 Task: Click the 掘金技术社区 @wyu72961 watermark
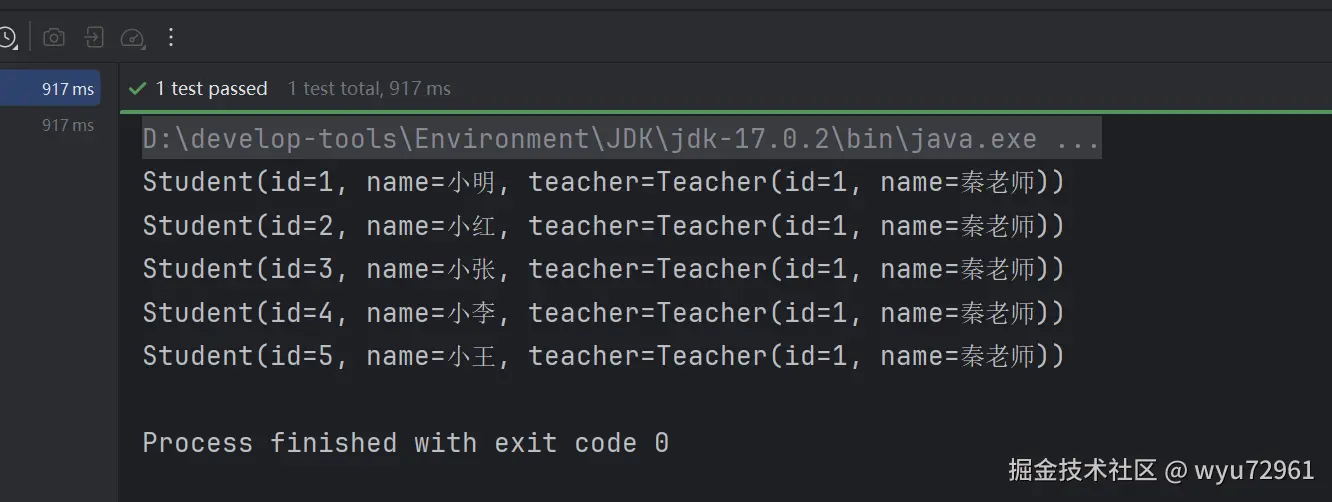click(1160, 470)
